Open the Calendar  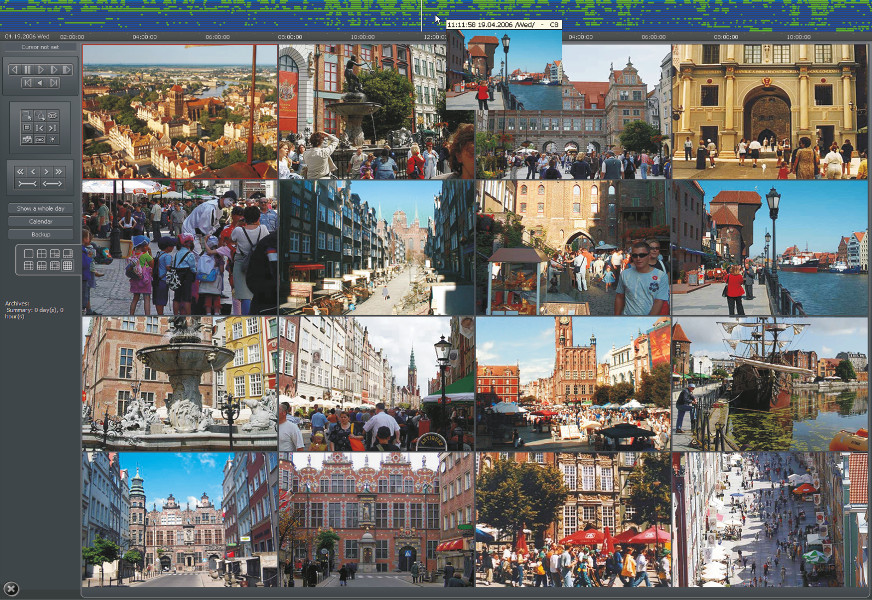40,221
